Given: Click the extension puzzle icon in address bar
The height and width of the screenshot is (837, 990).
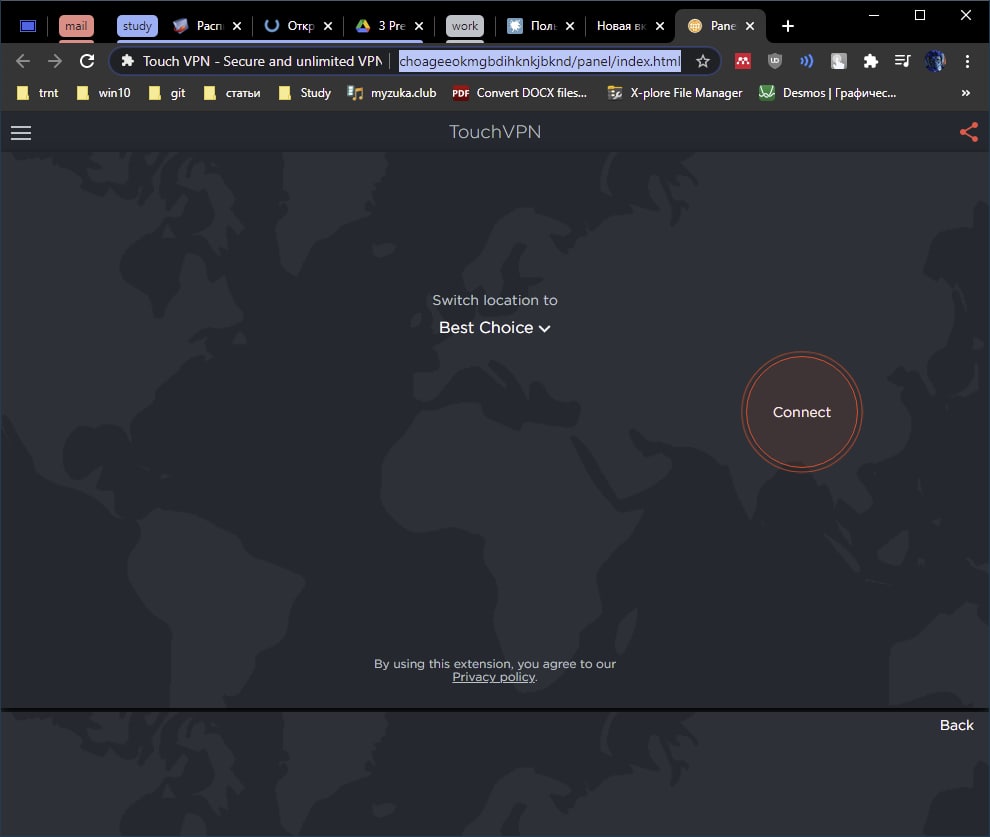Looking at the screenshot, I should click(128, 61).
